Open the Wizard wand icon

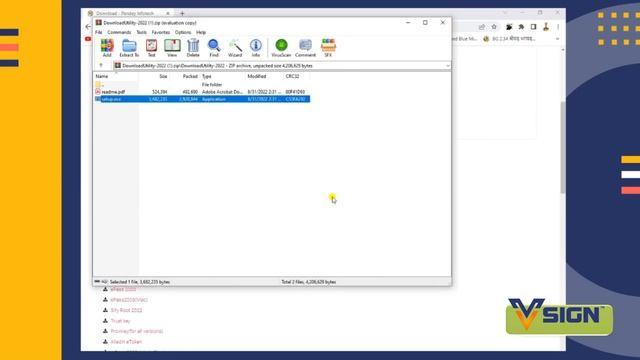click(235, 48)
